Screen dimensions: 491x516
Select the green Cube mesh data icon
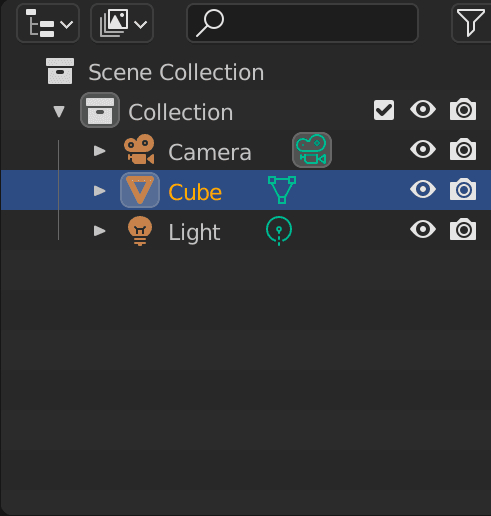[282, 190]
